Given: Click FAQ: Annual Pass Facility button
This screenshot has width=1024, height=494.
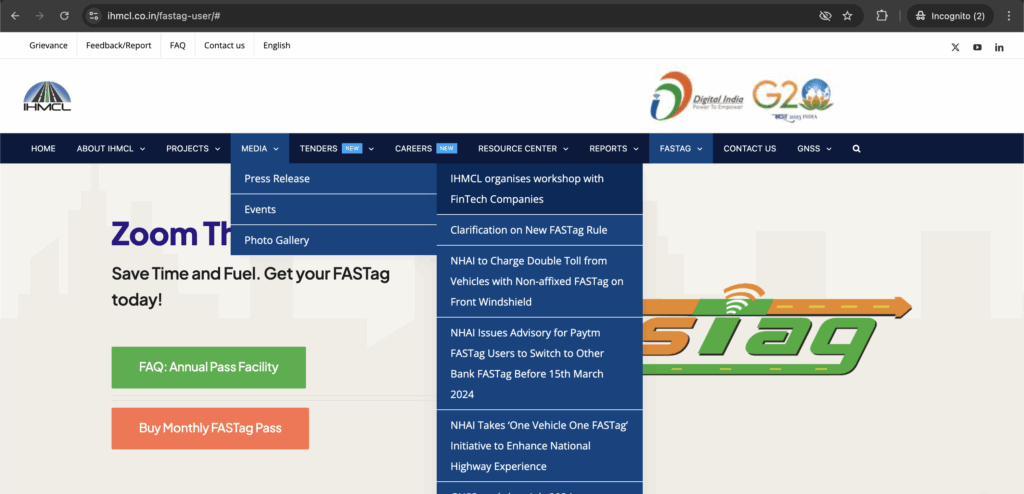Looking at the screenshot, I should (x=208, y=367).
